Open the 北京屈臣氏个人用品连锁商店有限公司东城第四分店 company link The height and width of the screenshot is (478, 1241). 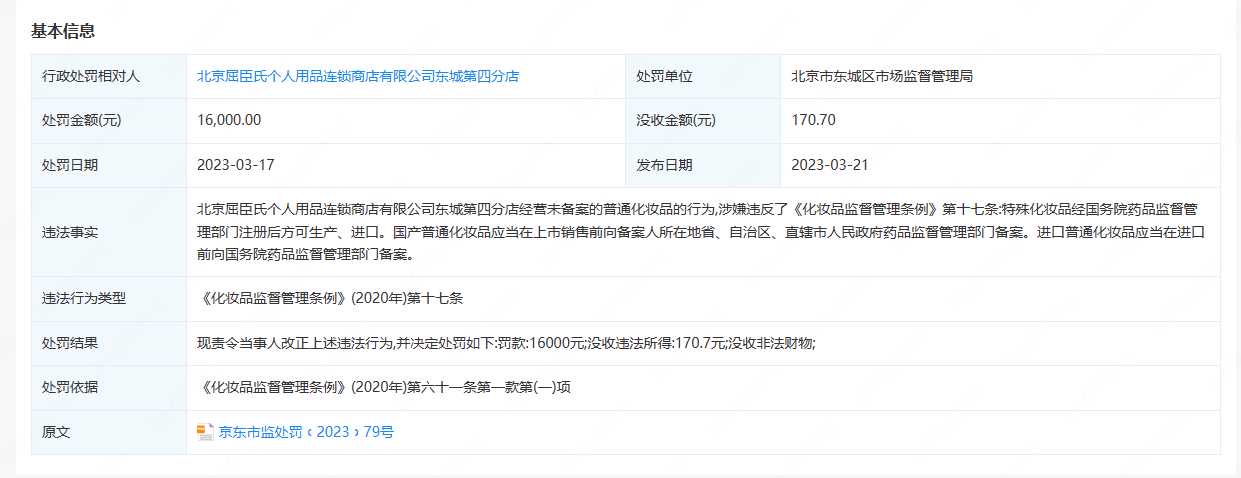(x=358, y=76)
